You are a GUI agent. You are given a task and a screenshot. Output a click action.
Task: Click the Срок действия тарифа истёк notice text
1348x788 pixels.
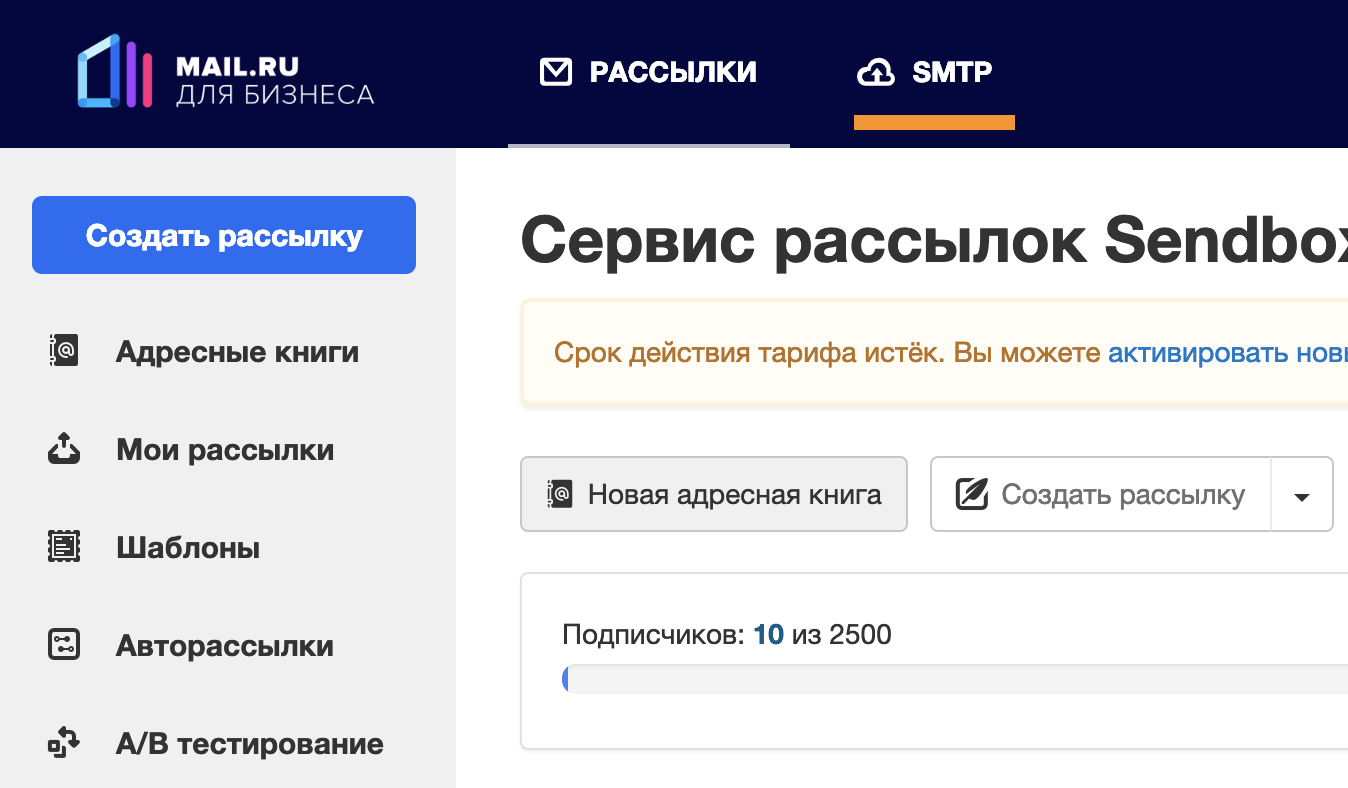pos(748,352)
